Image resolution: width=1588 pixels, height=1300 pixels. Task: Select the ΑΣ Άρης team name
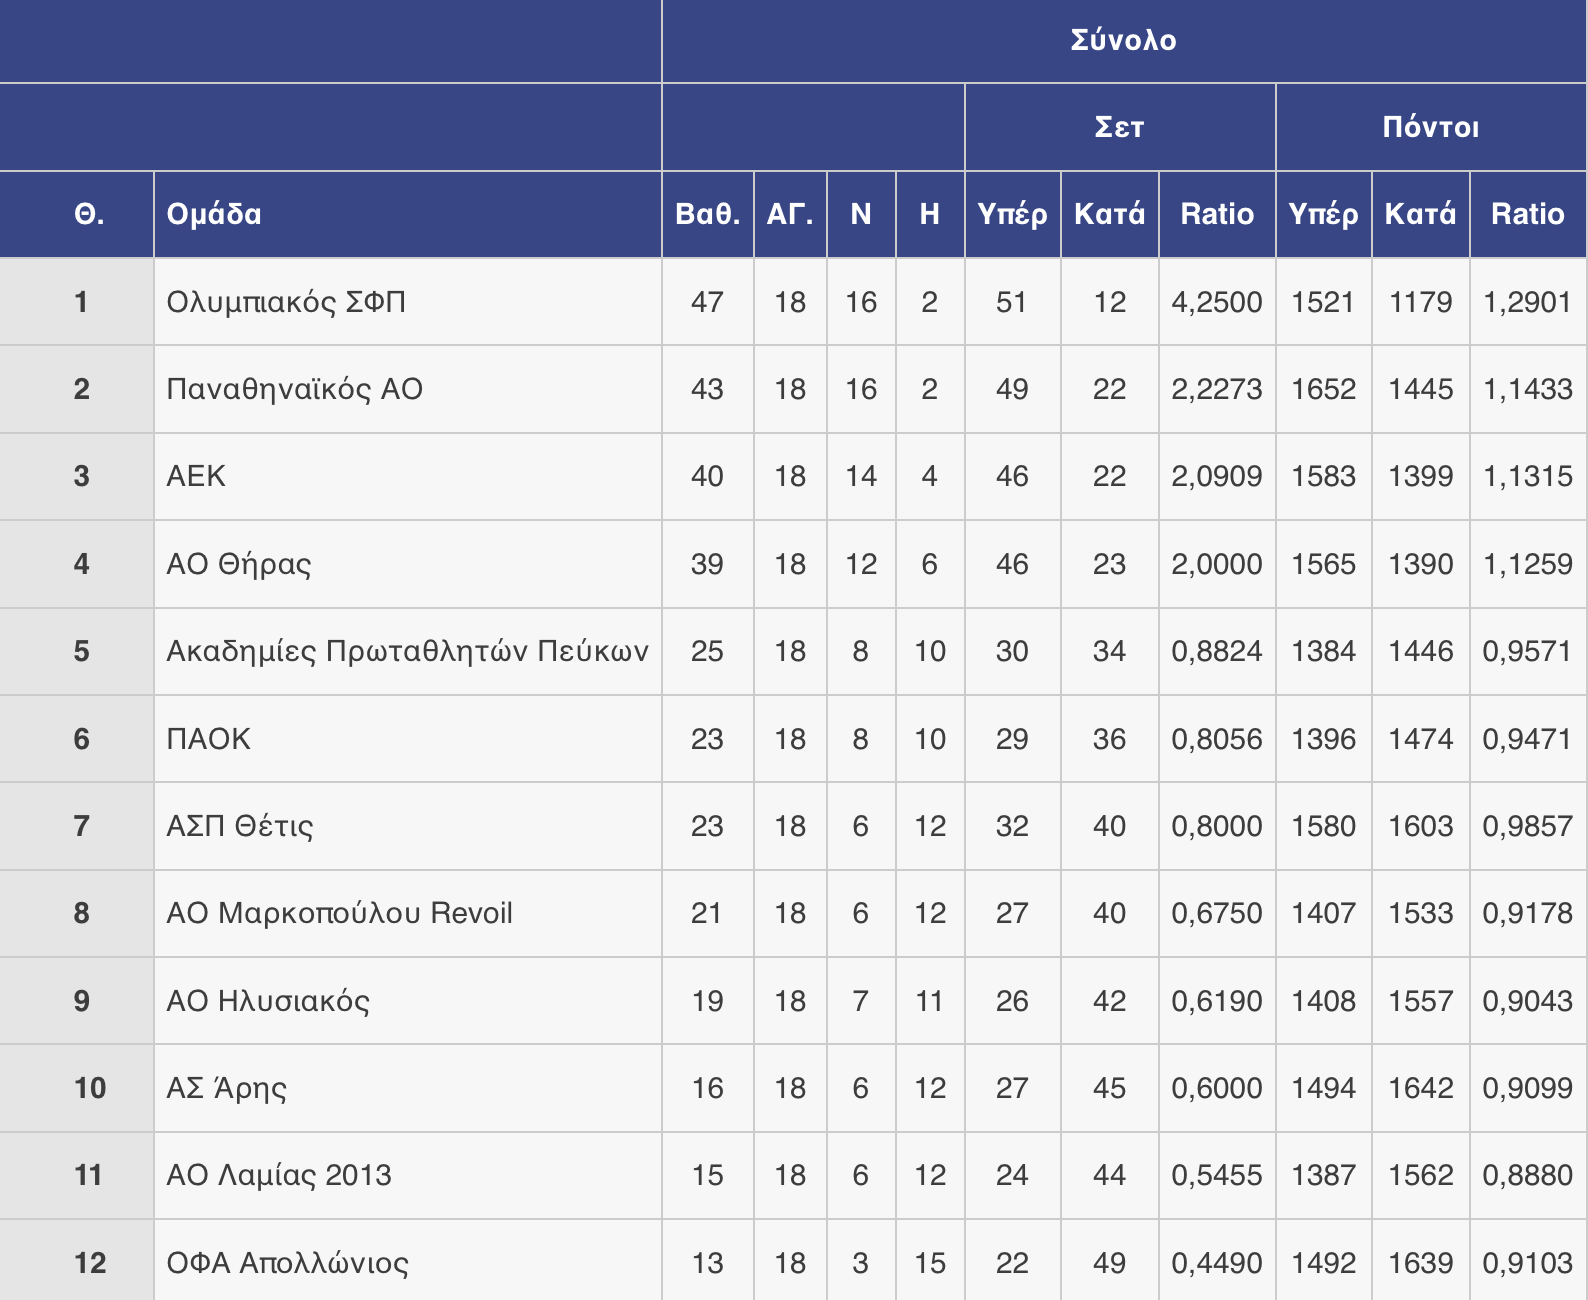point(227,1088)
